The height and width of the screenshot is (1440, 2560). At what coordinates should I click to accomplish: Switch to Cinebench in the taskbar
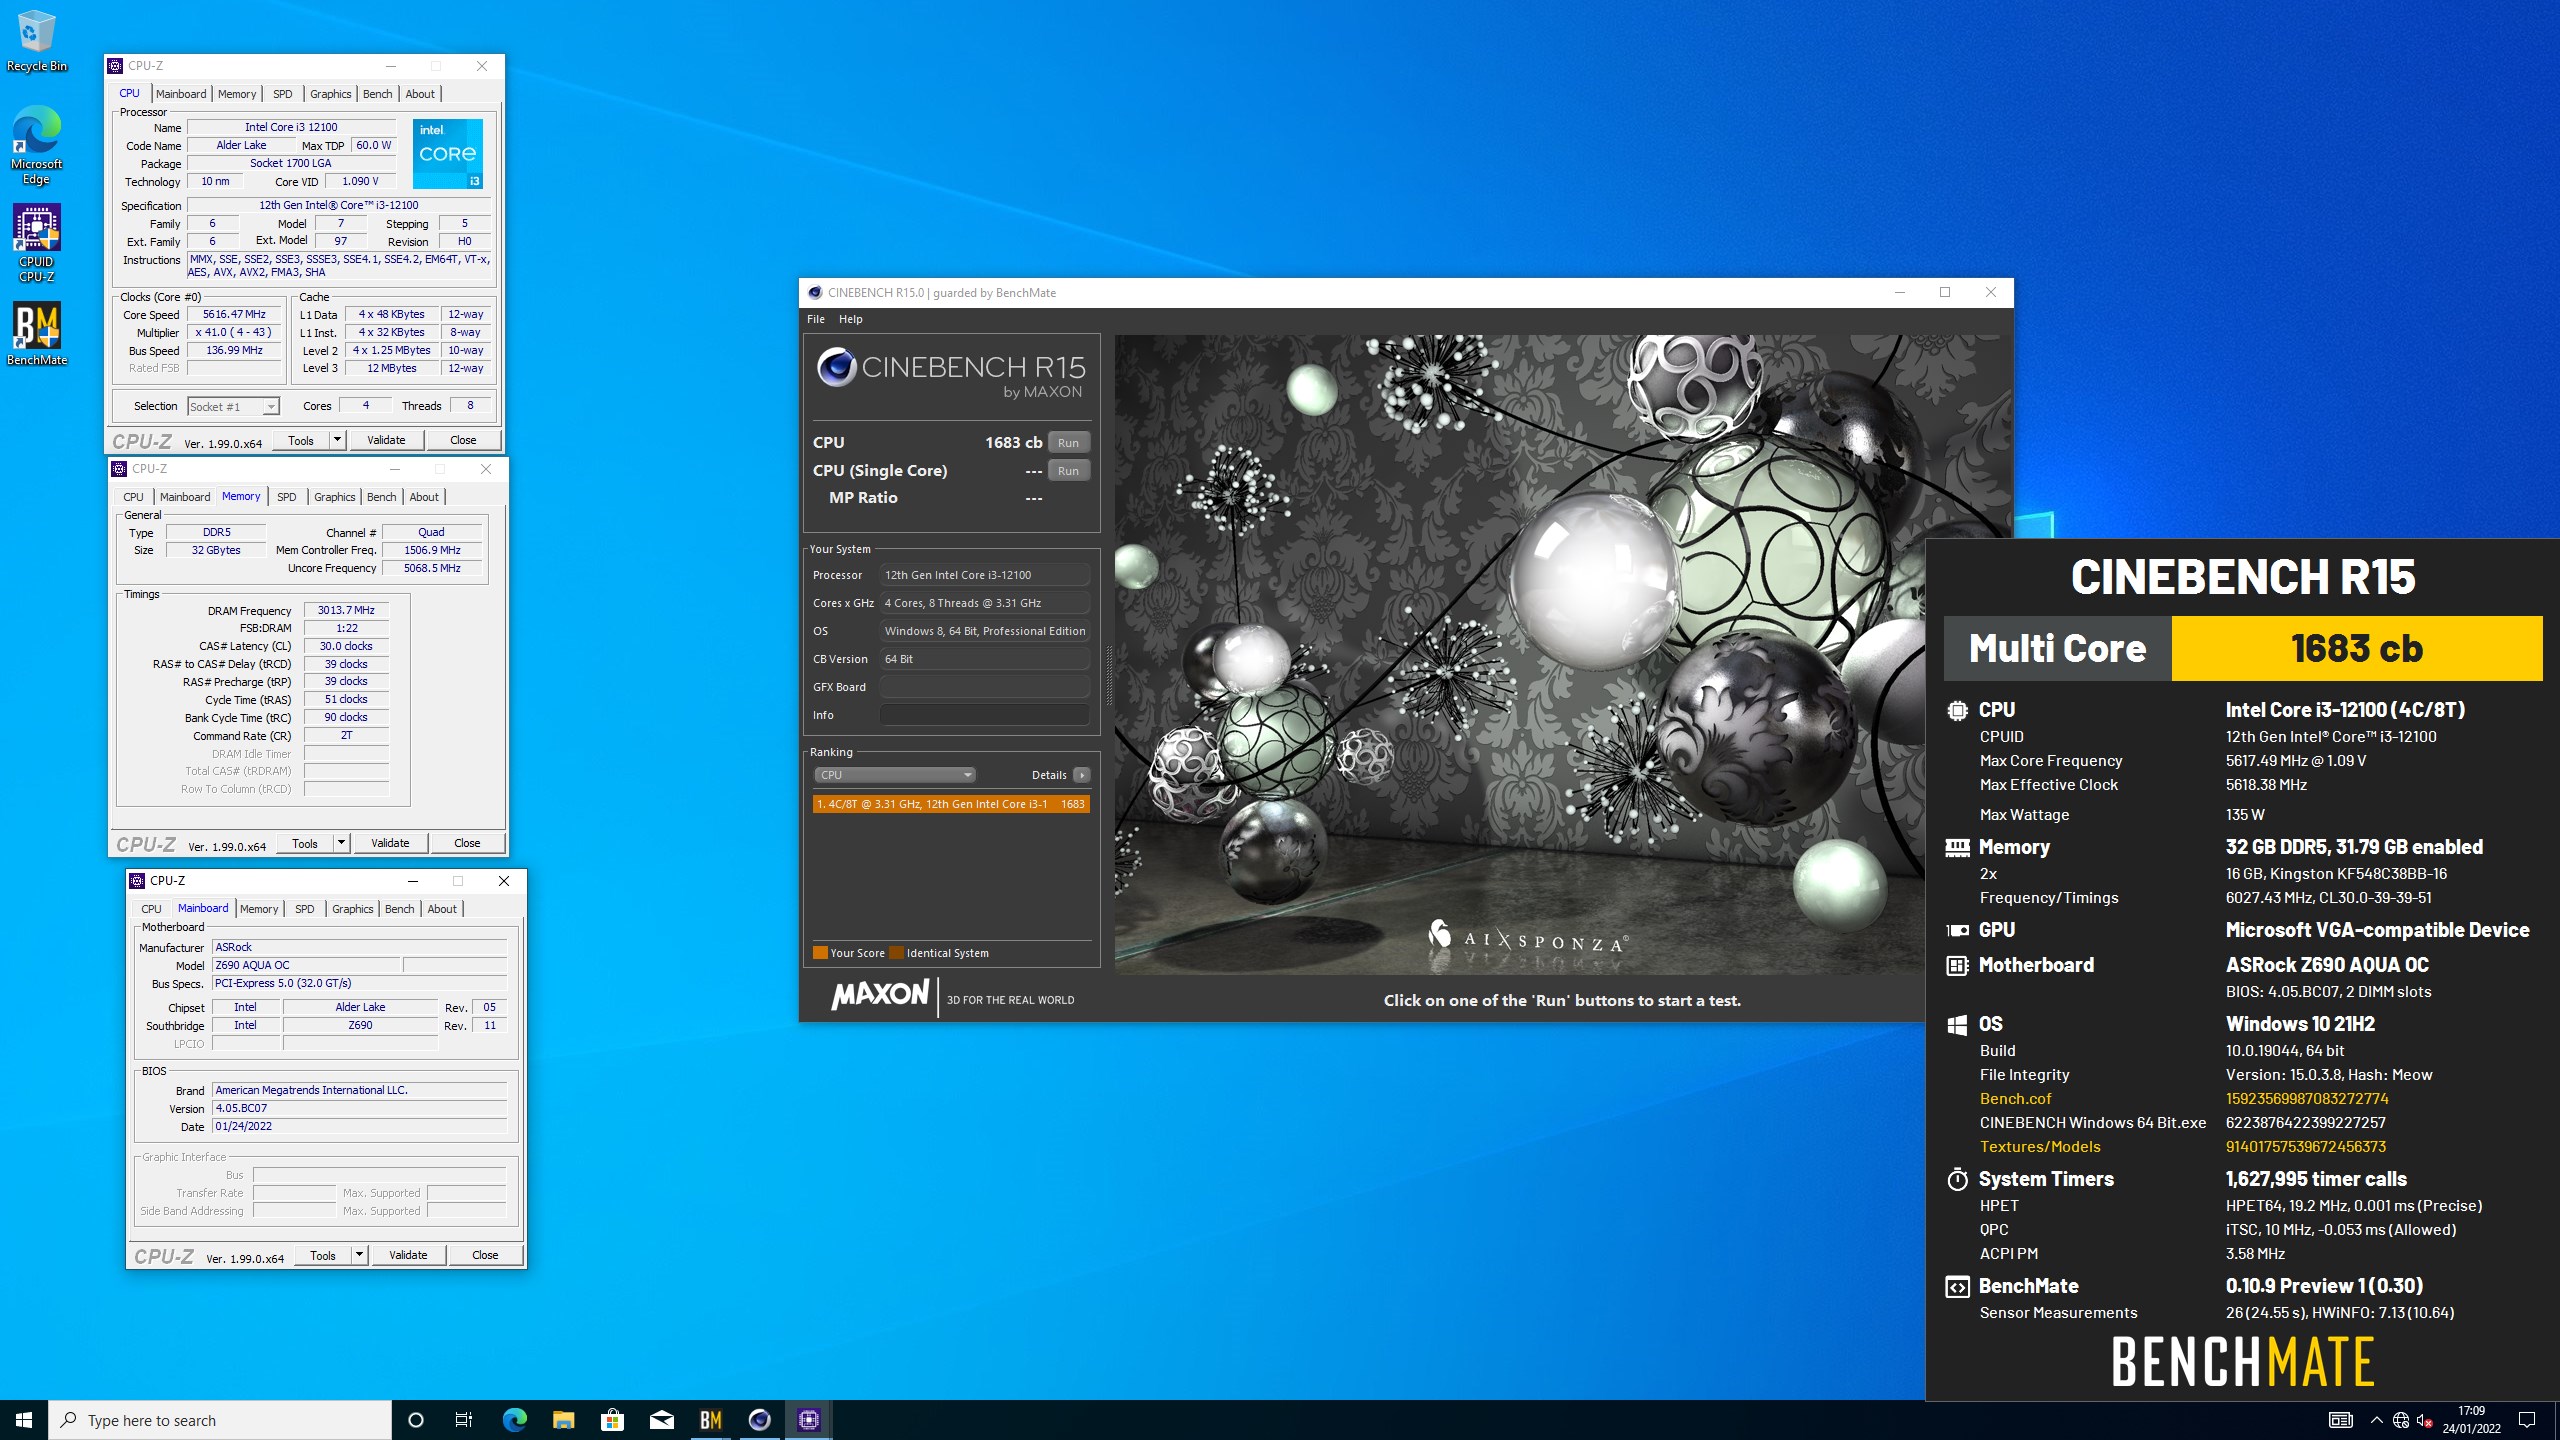[x=759, y=1420]
